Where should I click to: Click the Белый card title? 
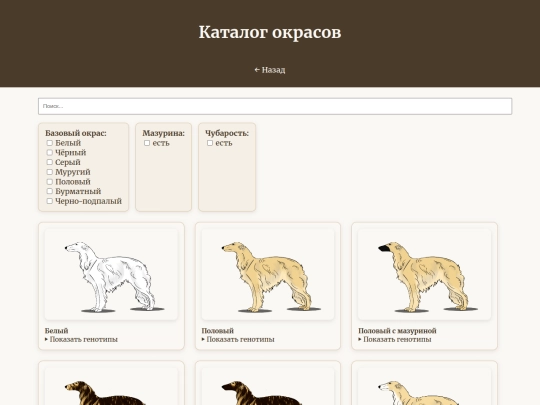(x=56, y=331)
